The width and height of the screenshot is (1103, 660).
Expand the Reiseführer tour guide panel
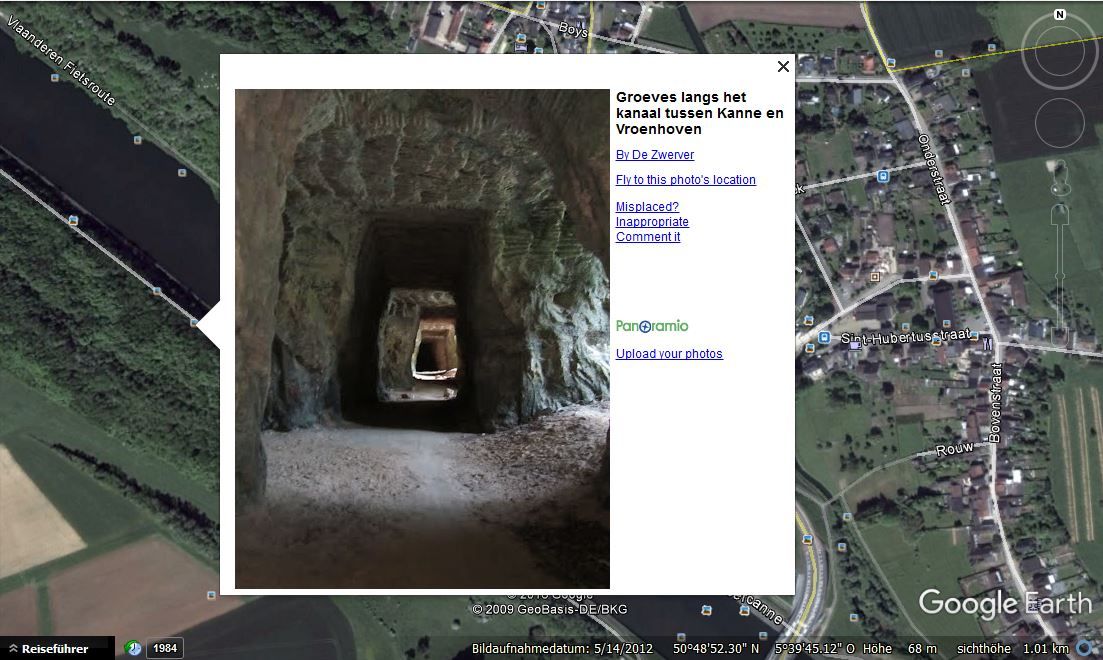coord(48,649)
